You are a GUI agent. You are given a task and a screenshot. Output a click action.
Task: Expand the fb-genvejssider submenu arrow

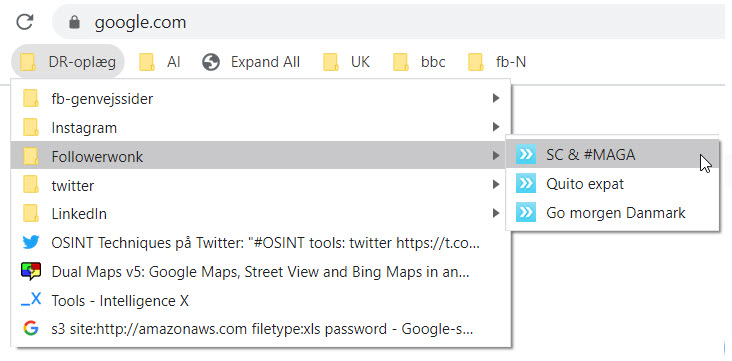click(x=496, y=99)
